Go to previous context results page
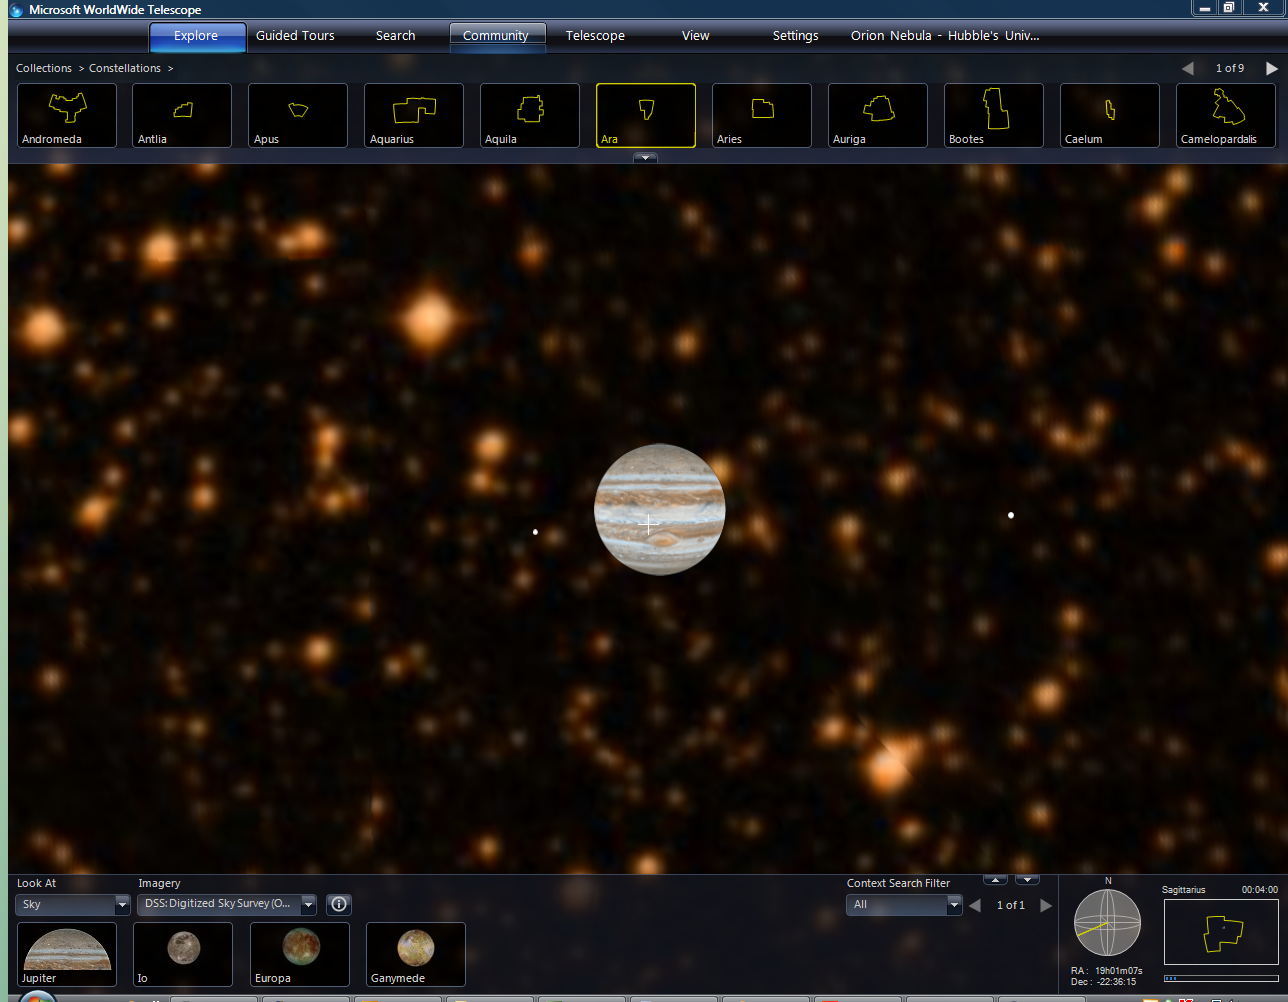The width and height of the screenshot is (1288, 1002). (x=975, y=906)
